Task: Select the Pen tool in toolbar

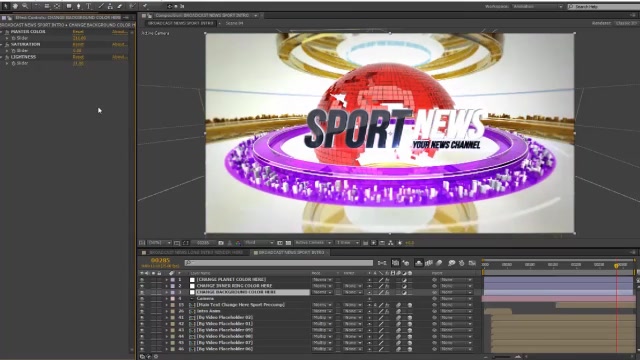Action: (78, 6)
